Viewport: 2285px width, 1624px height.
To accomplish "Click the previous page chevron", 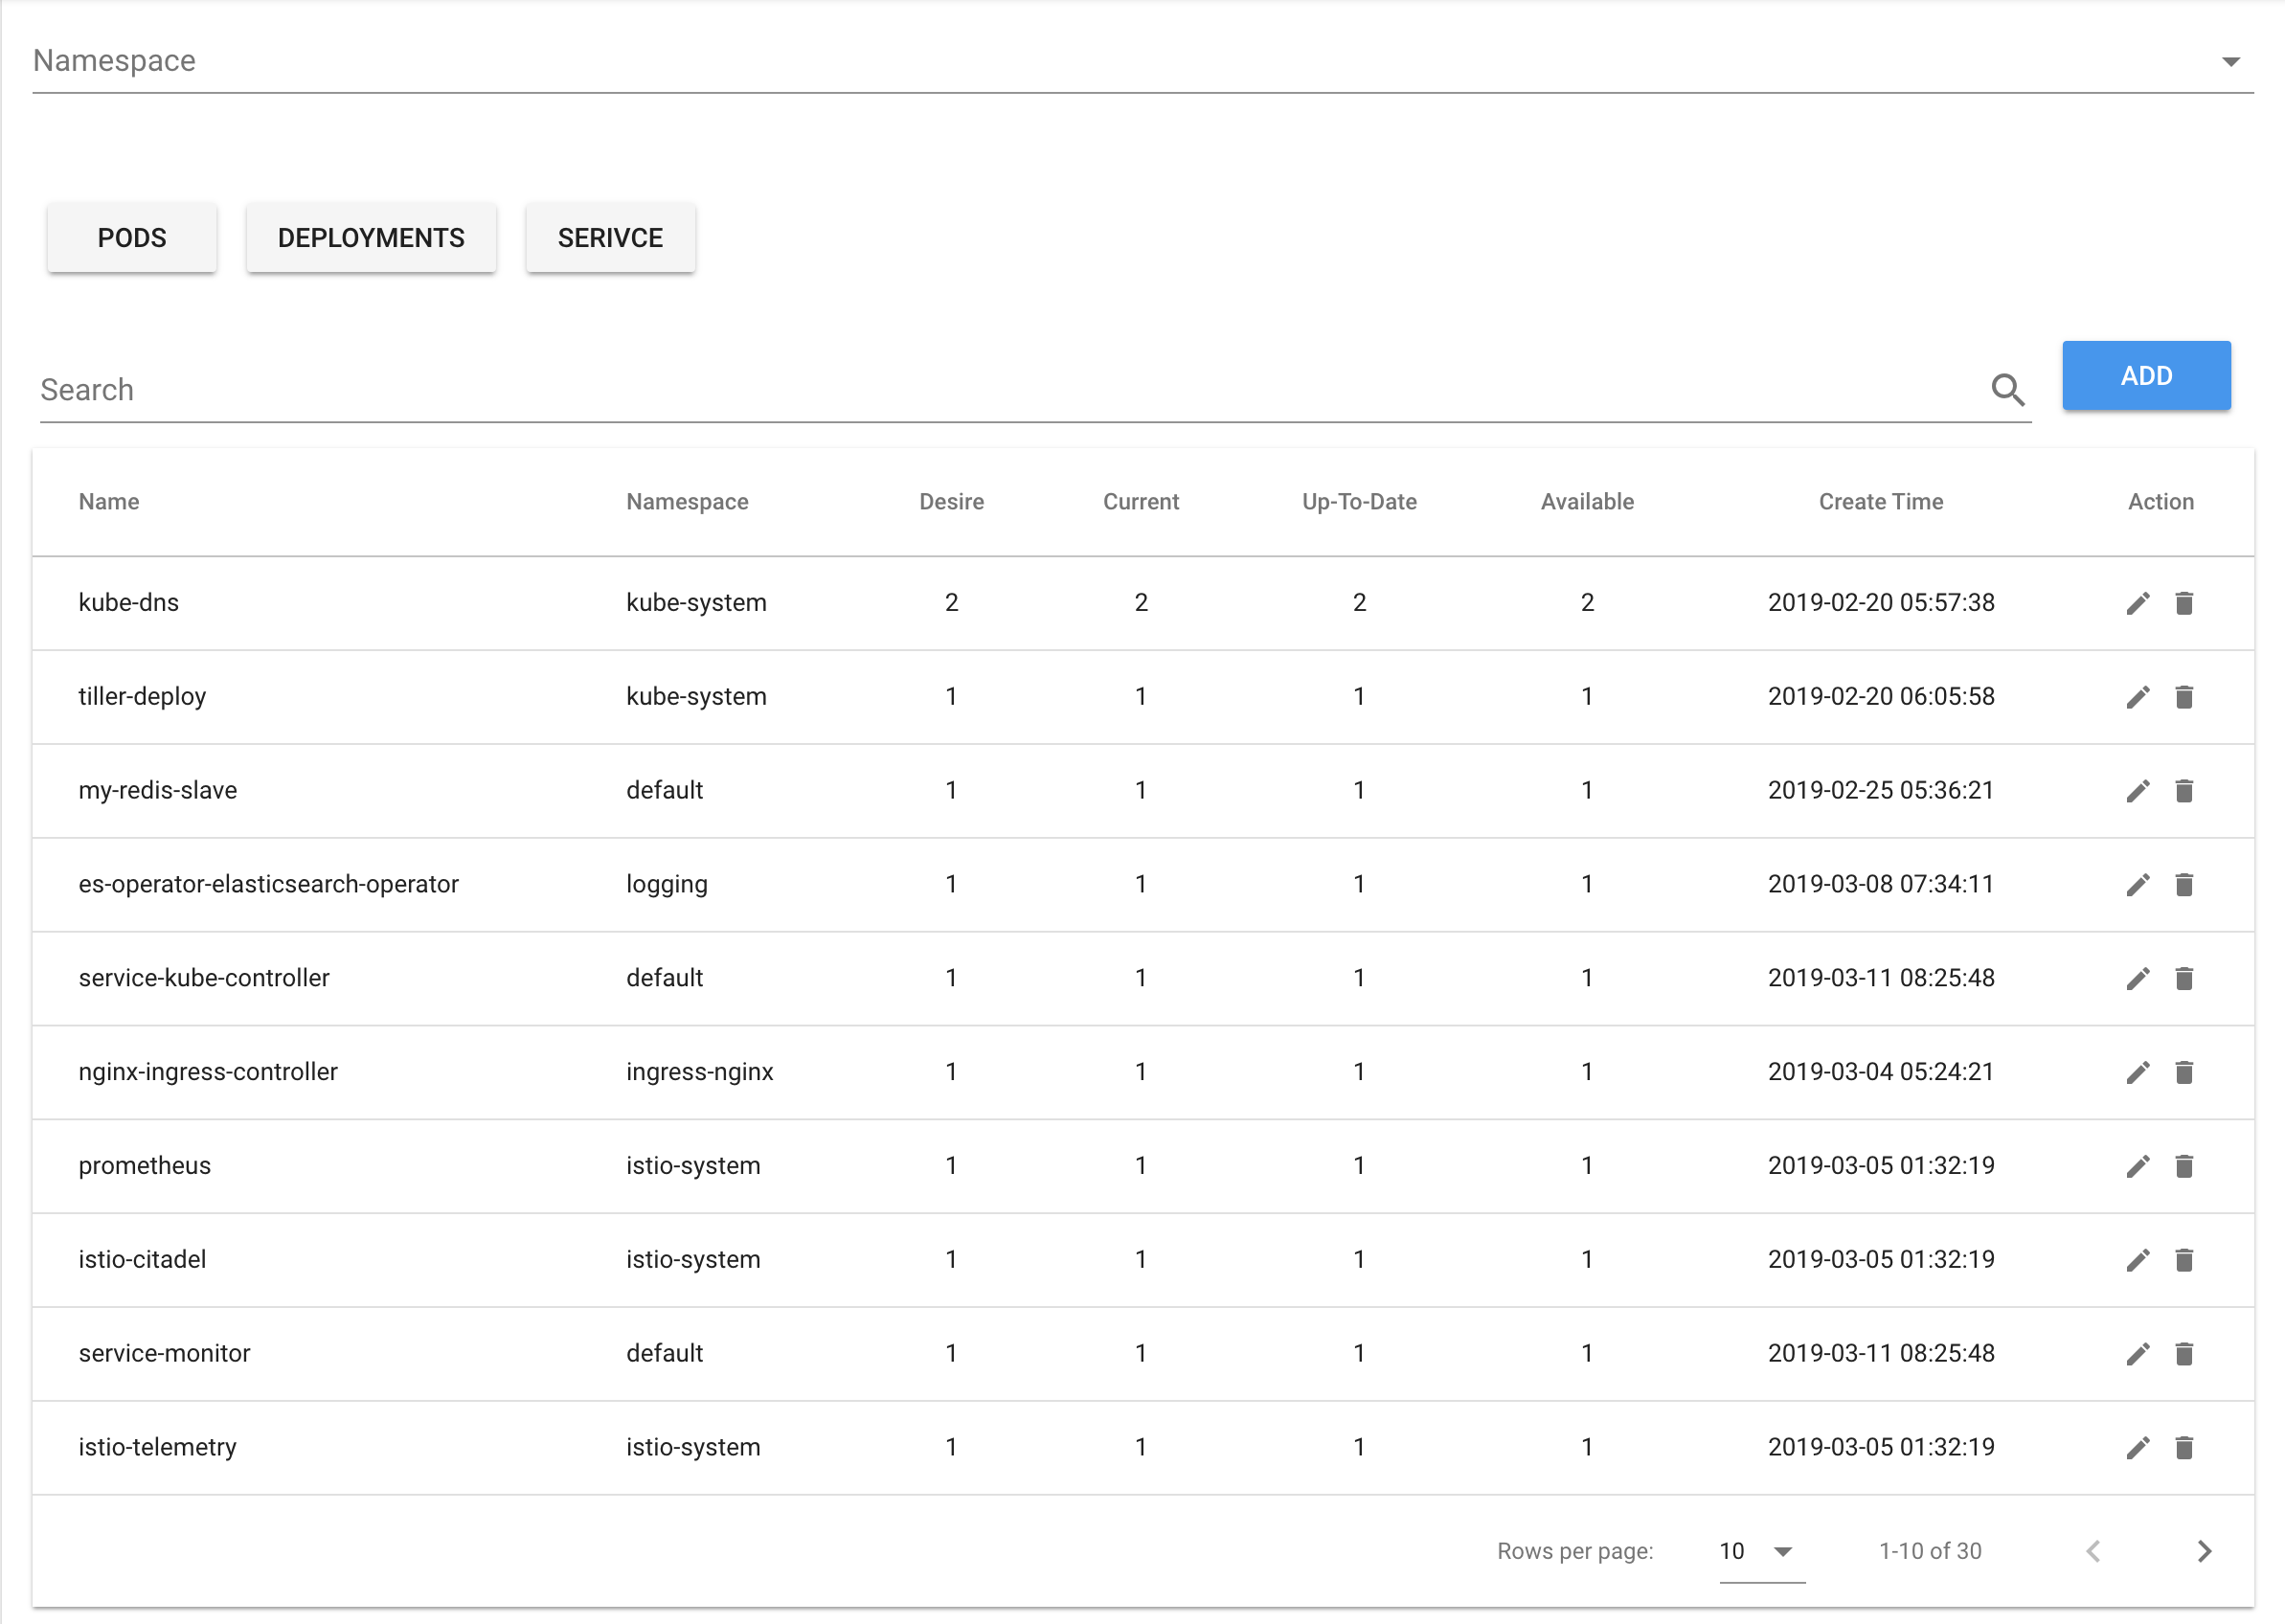I will point(2093,1551).
